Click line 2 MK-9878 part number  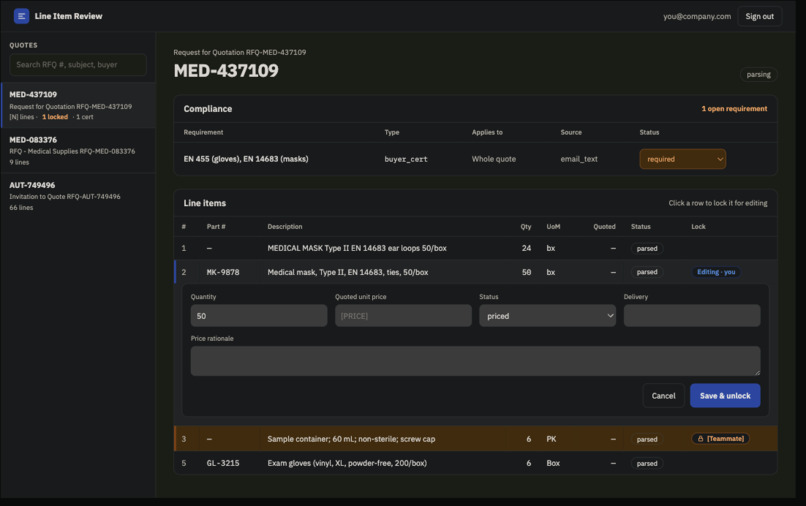(x=223, y=272)
